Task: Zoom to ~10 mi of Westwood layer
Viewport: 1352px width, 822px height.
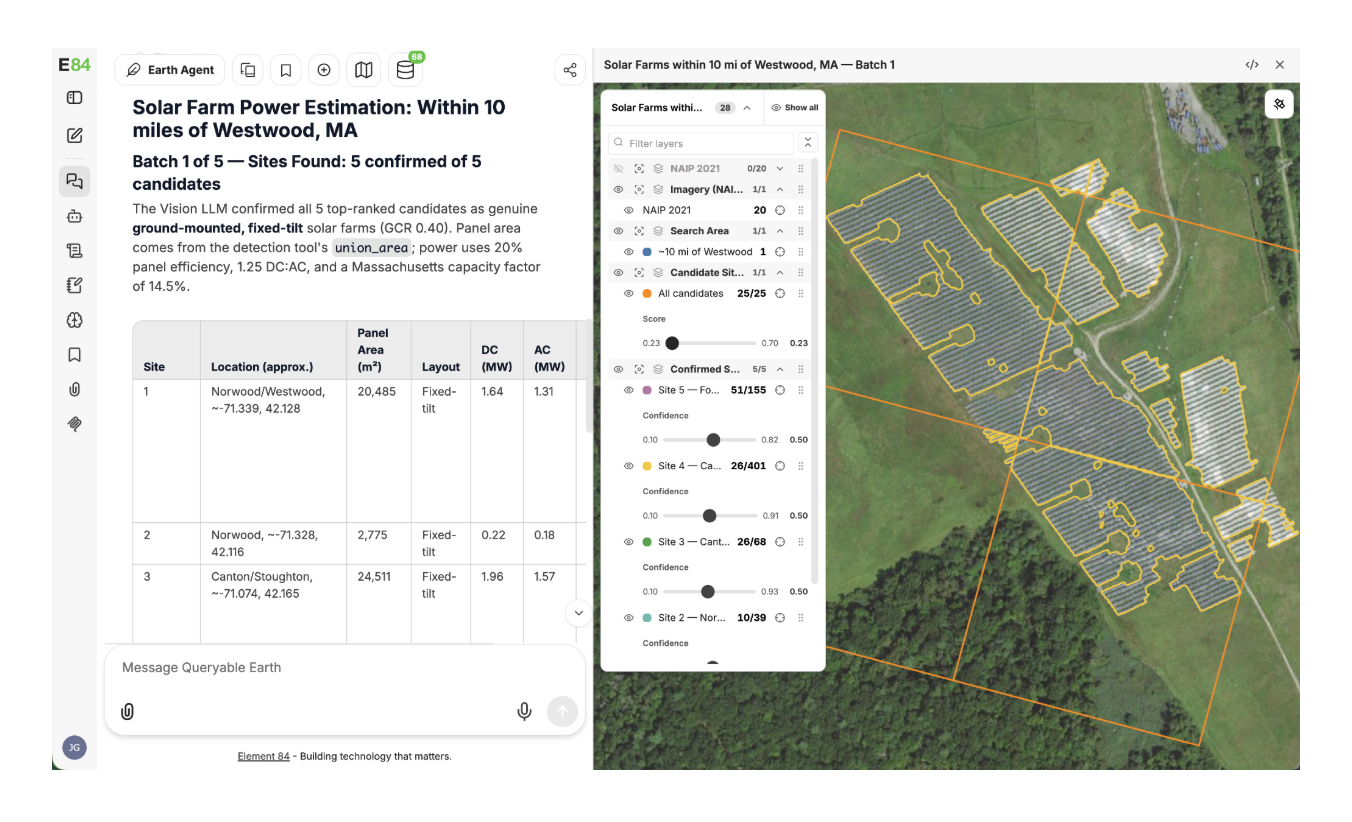Action: [780, 252]
